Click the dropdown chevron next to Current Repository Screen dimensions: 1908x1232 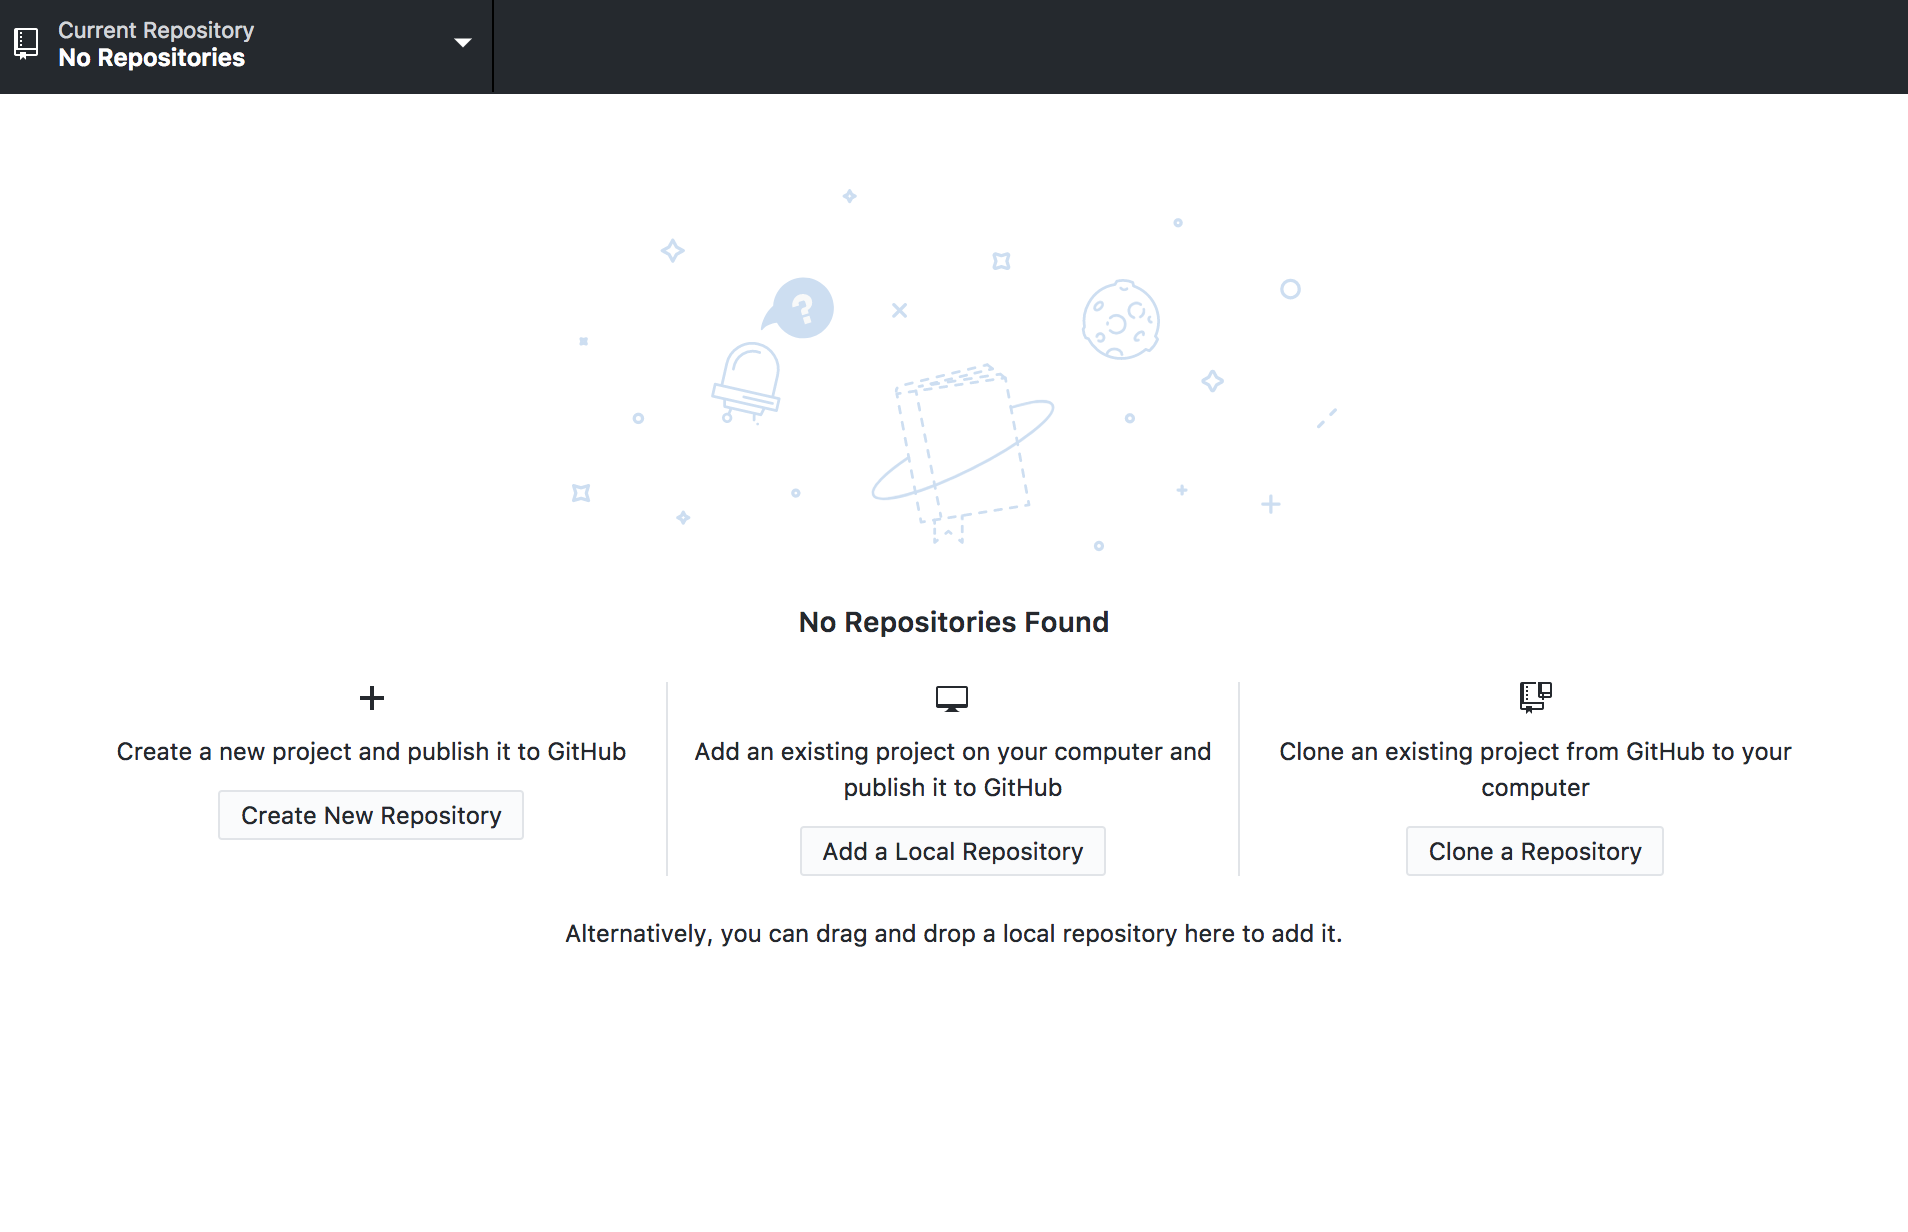click(x=463, y=43)
